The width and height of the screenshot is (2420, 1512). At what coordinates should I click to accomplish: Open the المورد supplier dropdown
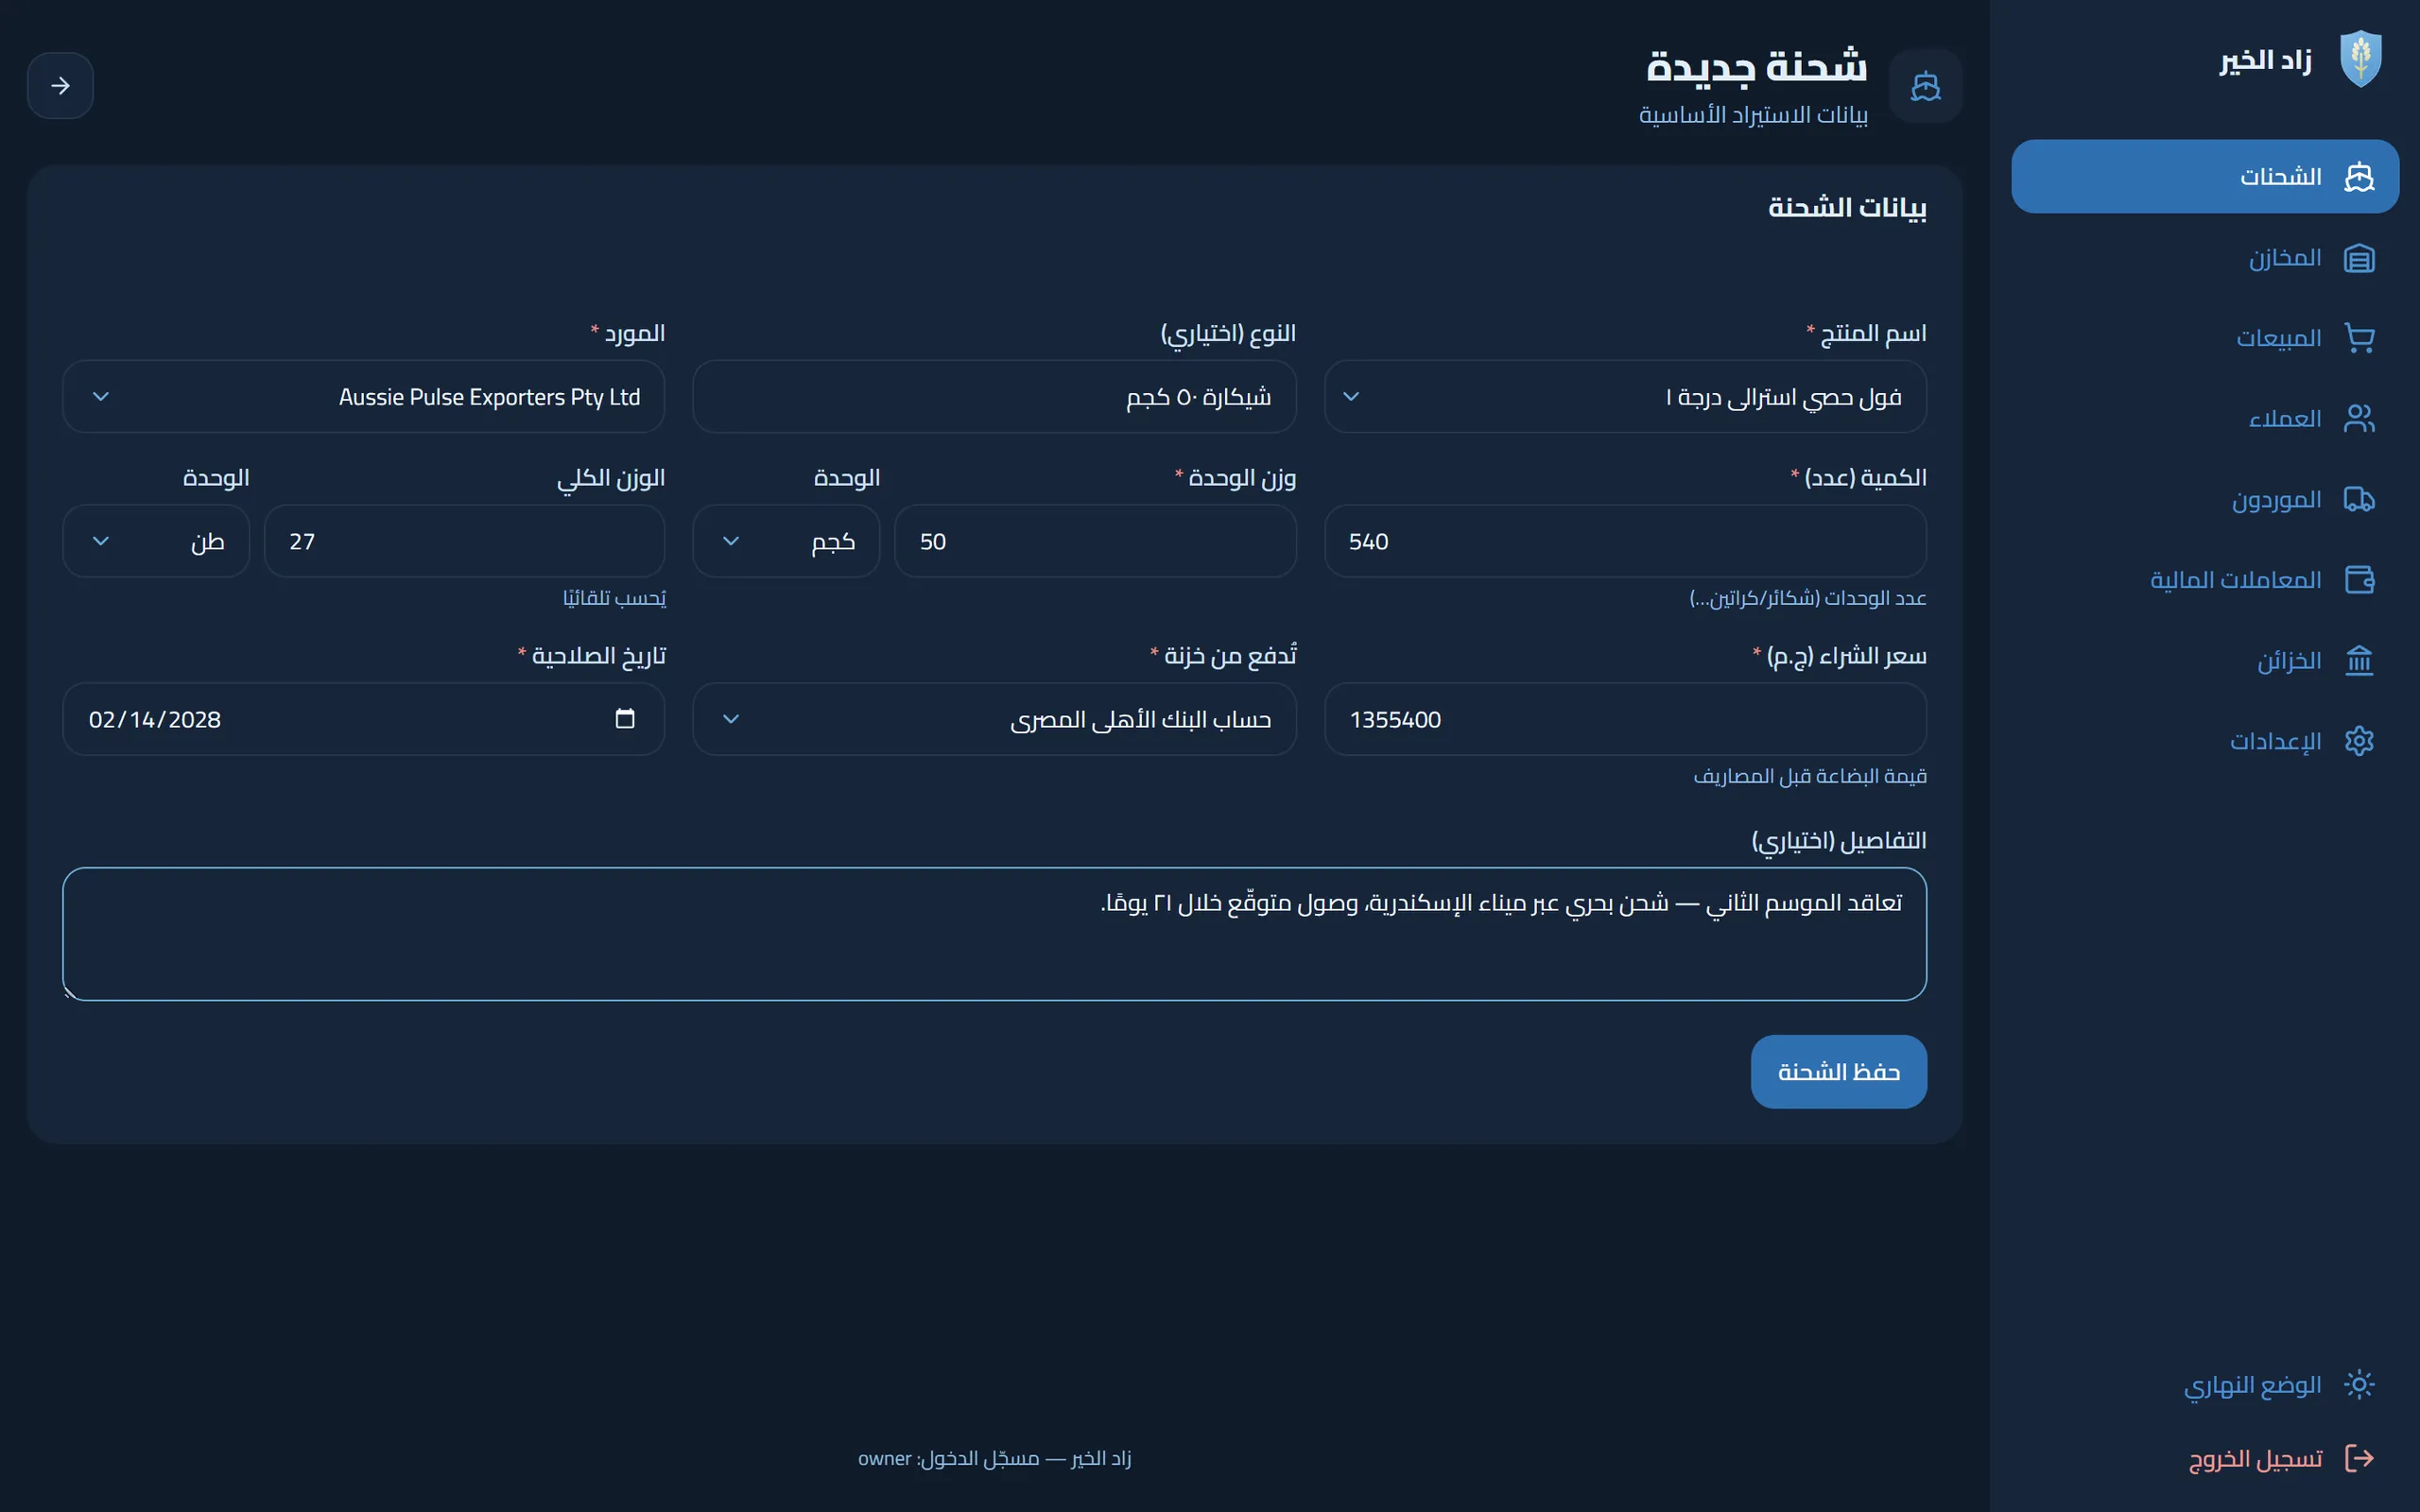(x=364, y=397)
